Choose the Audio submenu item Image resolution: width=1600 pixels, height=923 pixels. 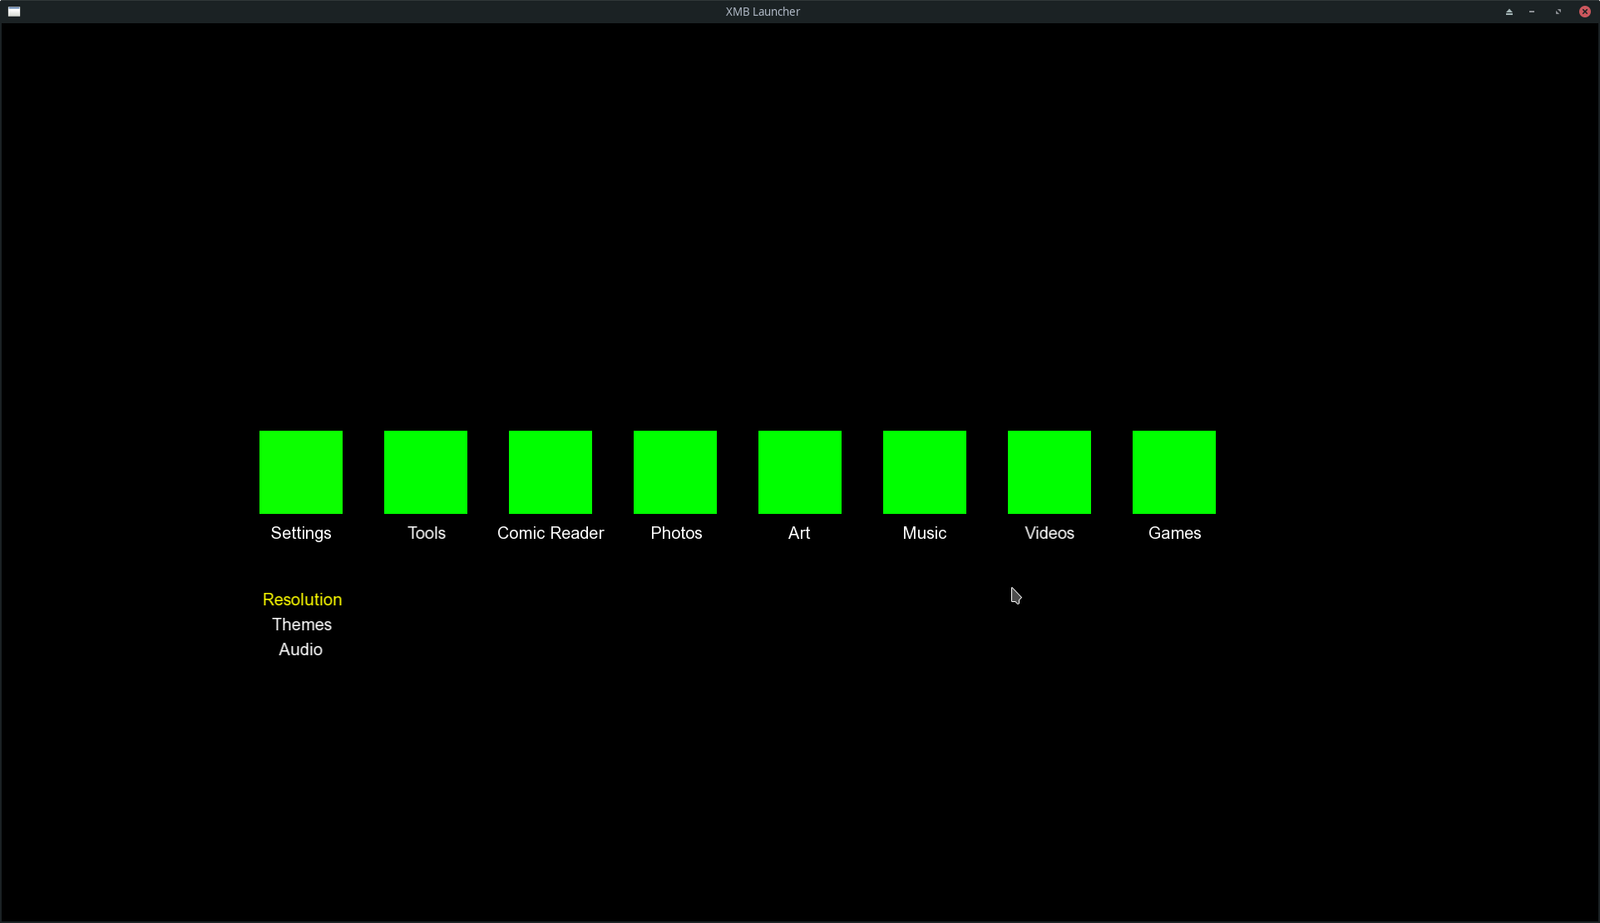point(301,649)
